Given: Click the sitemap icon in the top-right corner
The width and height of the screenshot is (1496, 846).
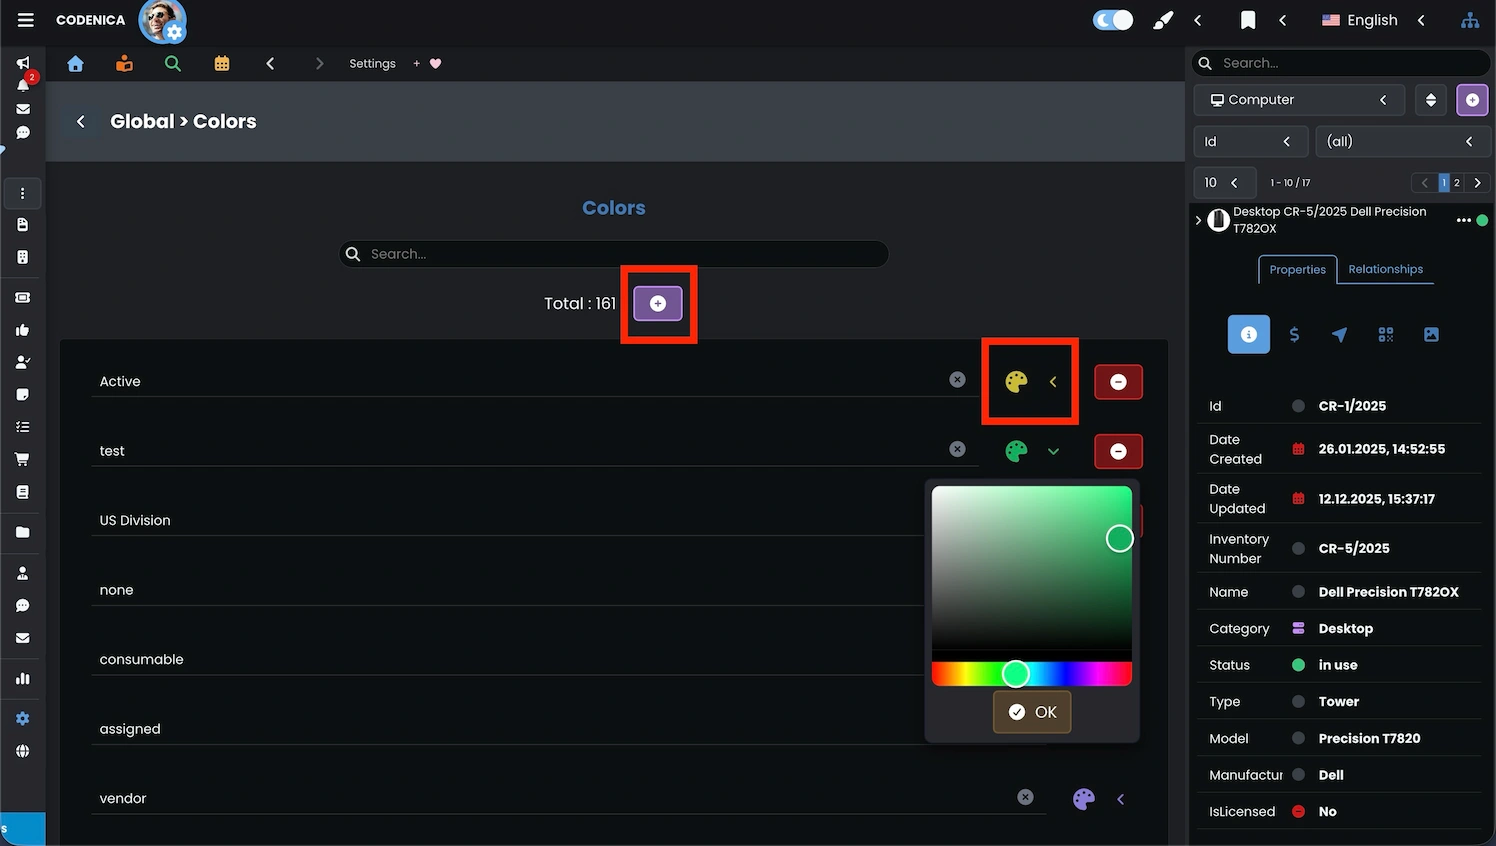Looking at the screenshot, I should [1470, 19].
